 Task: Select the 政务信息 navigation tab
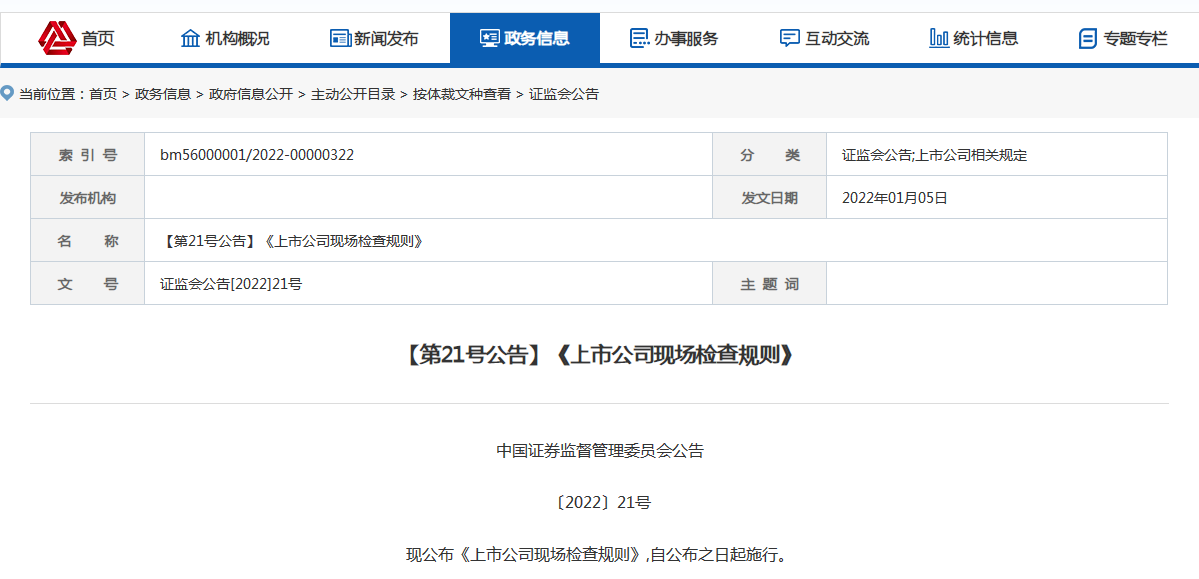[525, 38]
